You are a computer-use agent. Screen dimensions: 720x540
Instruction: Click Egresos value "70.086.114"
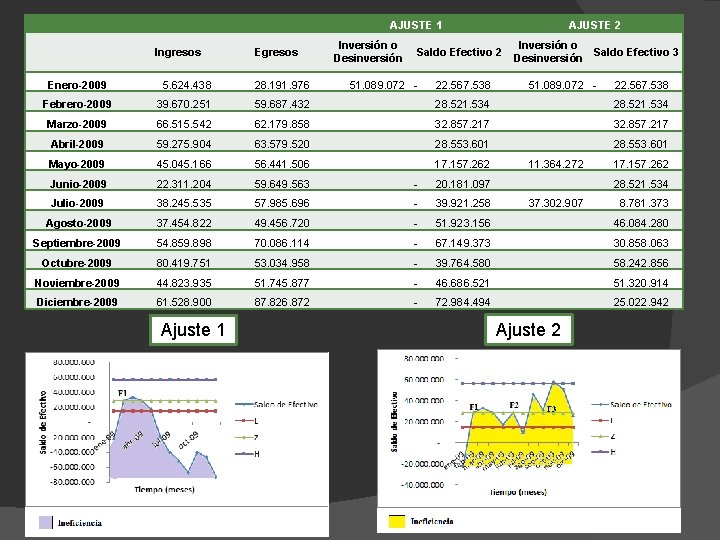pyautogui.click(x=282, y=243)
